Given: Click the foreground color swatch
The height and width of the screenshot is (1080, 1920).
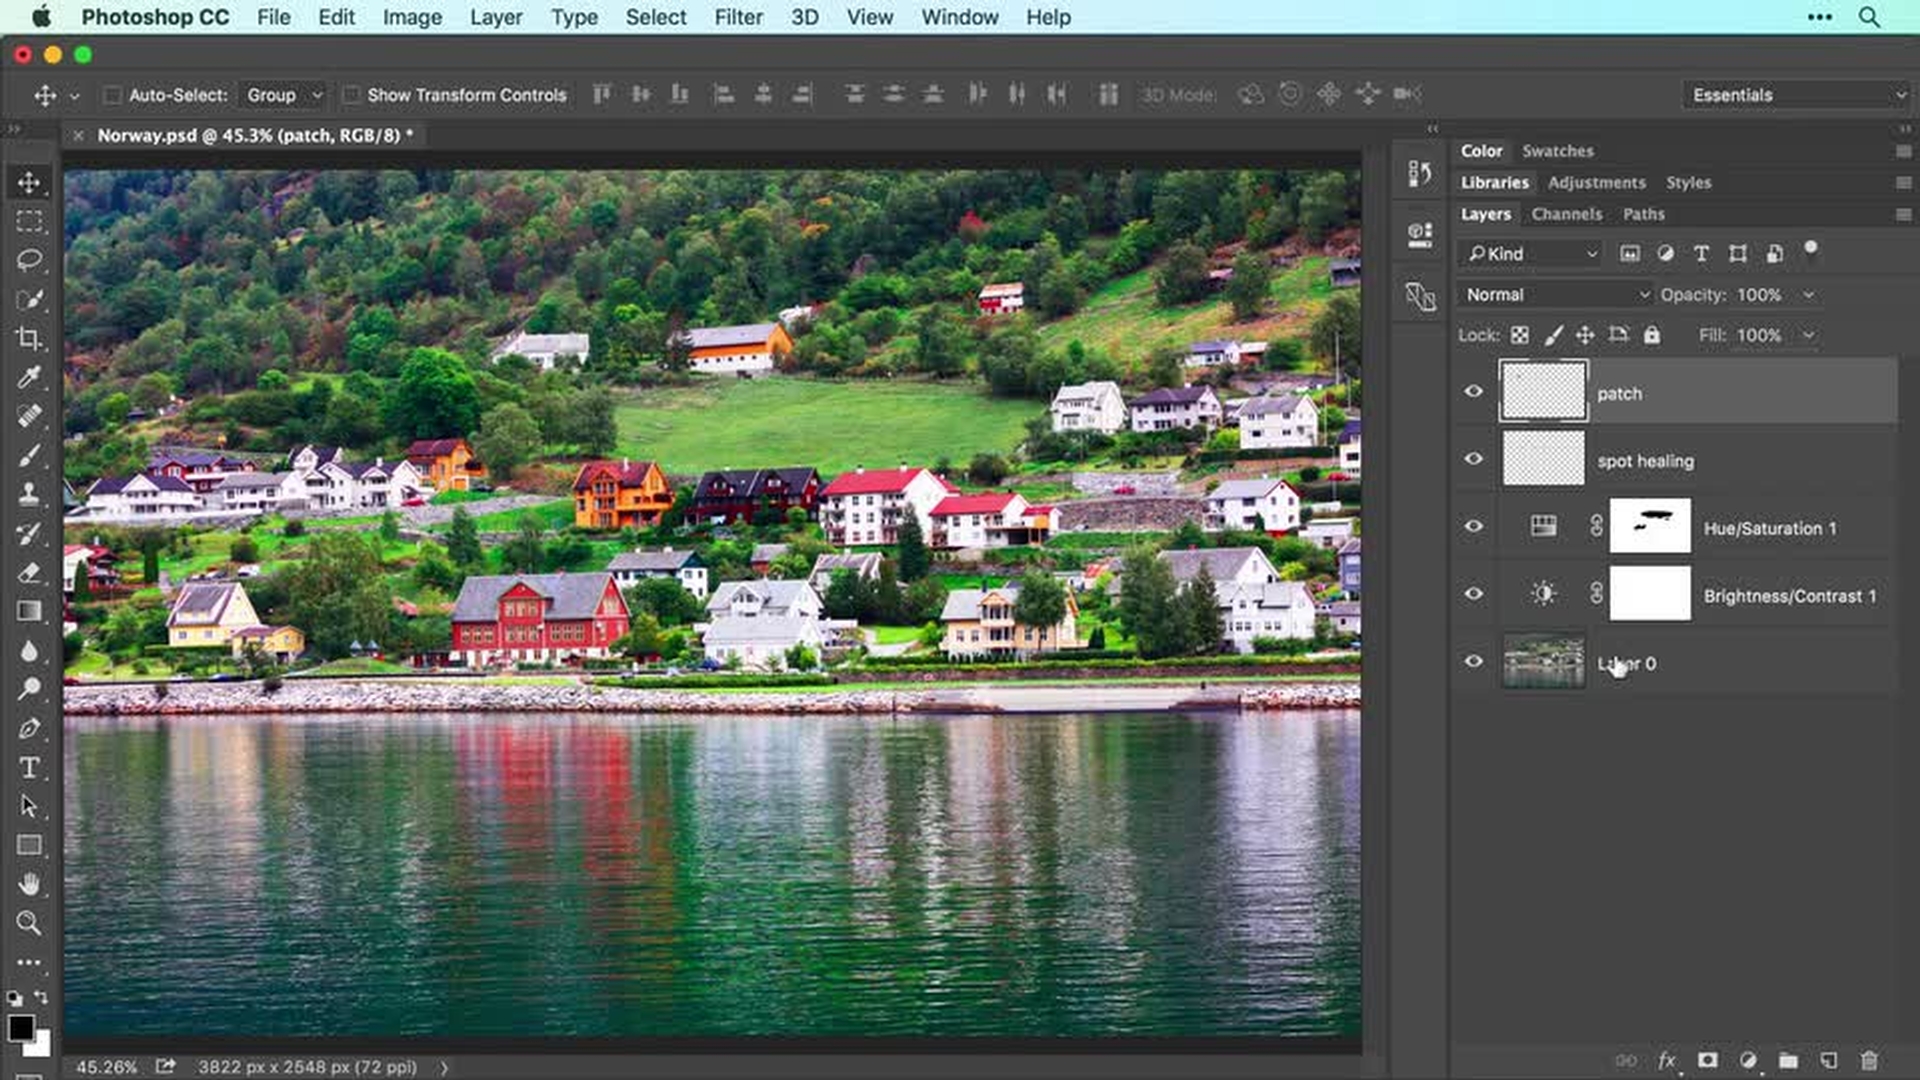Looking at the screenshot, I should pos(22,1030).
